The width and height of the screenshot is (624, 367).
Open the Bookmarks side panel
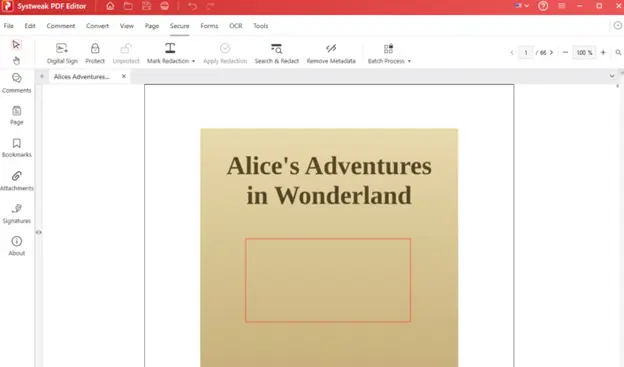[x=16, y=148]
